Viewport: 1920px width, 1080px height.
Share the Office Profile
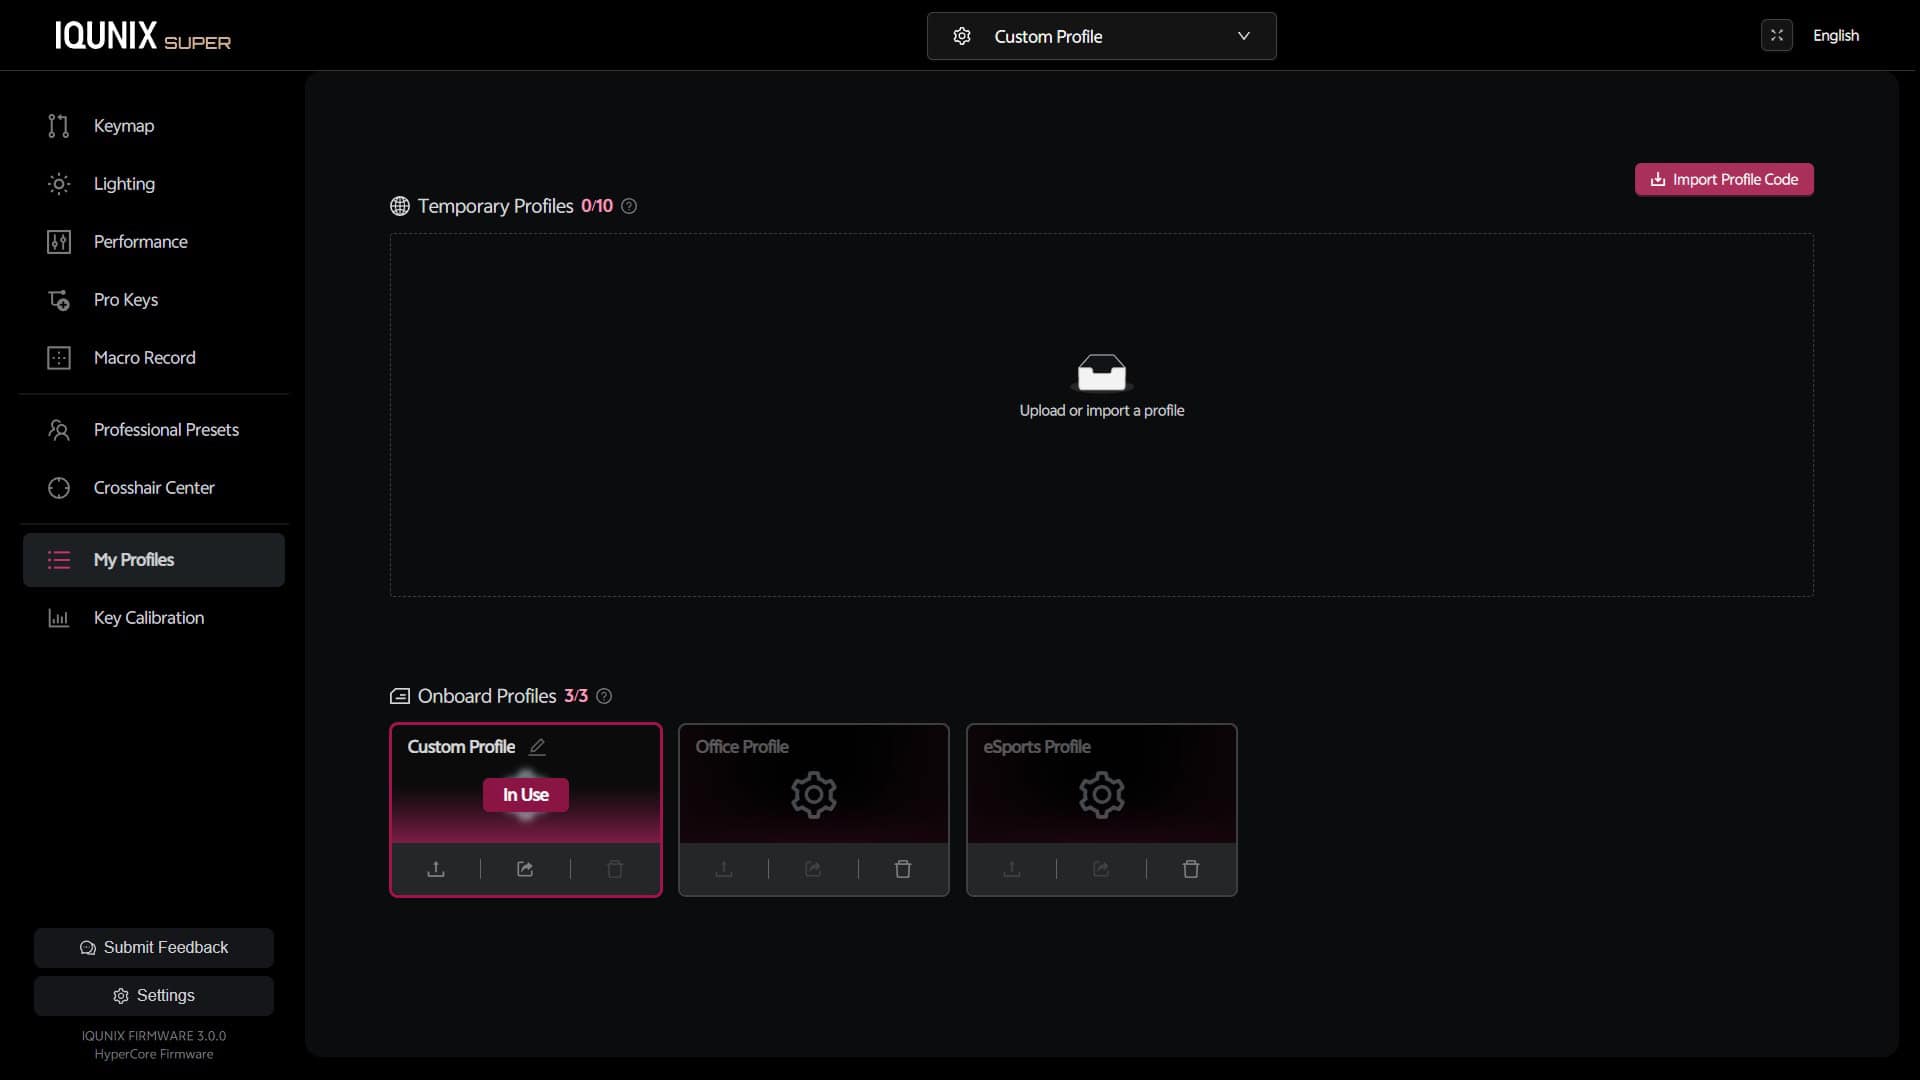tap(813, 869)
